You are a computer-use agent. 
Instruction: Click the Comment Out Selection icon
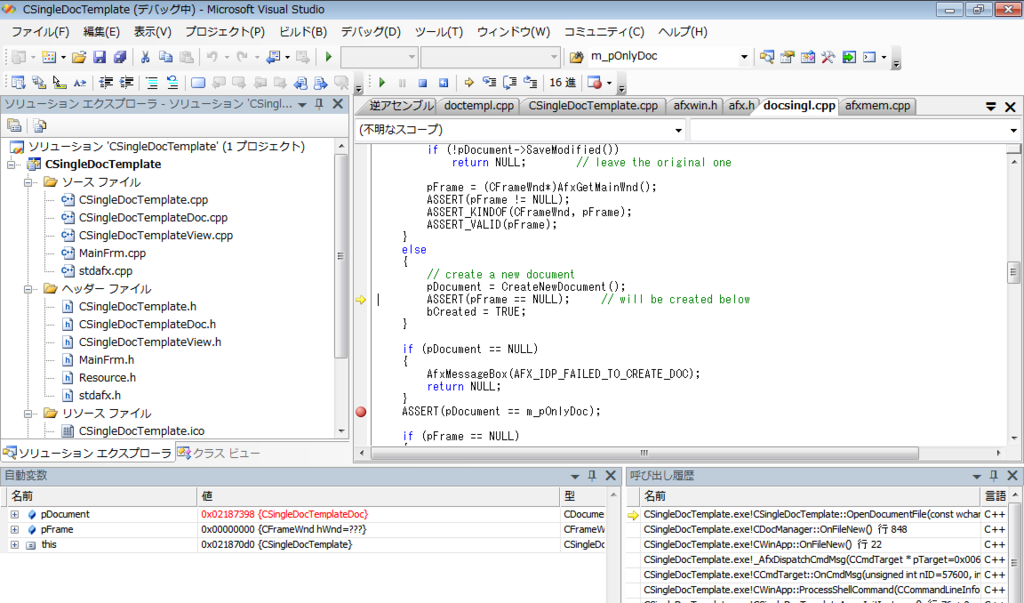click(152, 83)
